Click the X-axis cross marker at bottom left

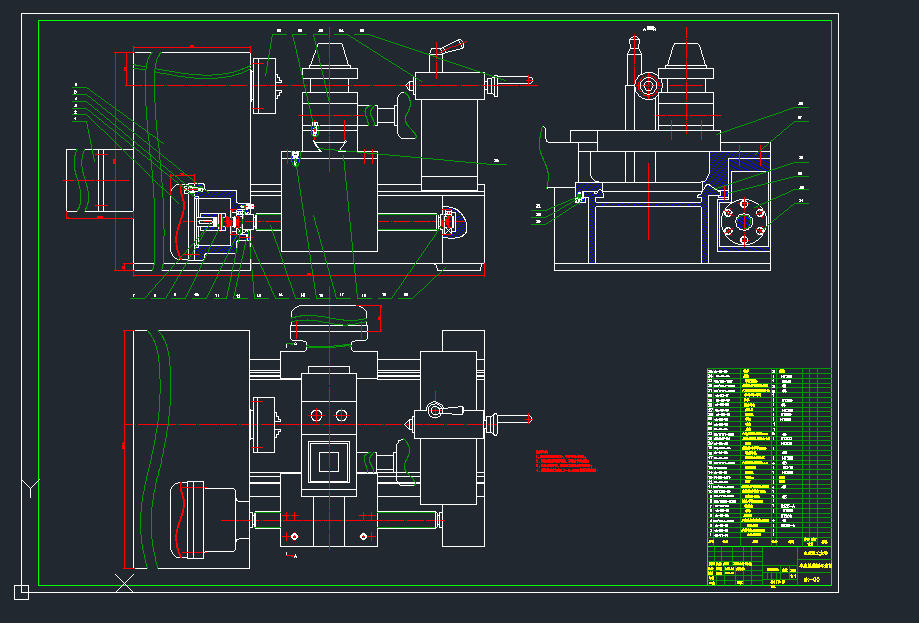point(125,582)
